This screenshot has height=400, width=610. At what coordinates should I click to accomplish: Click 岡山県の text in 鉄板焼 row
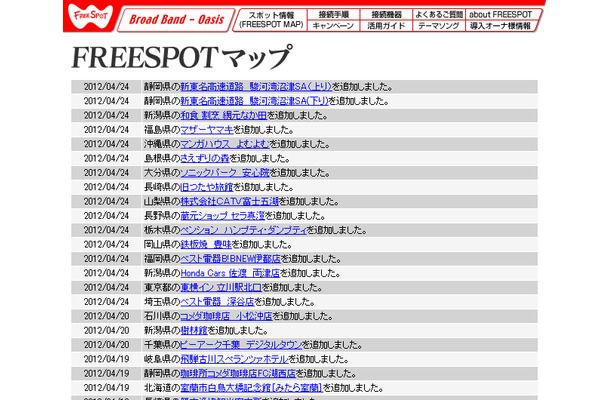point(162,245)
